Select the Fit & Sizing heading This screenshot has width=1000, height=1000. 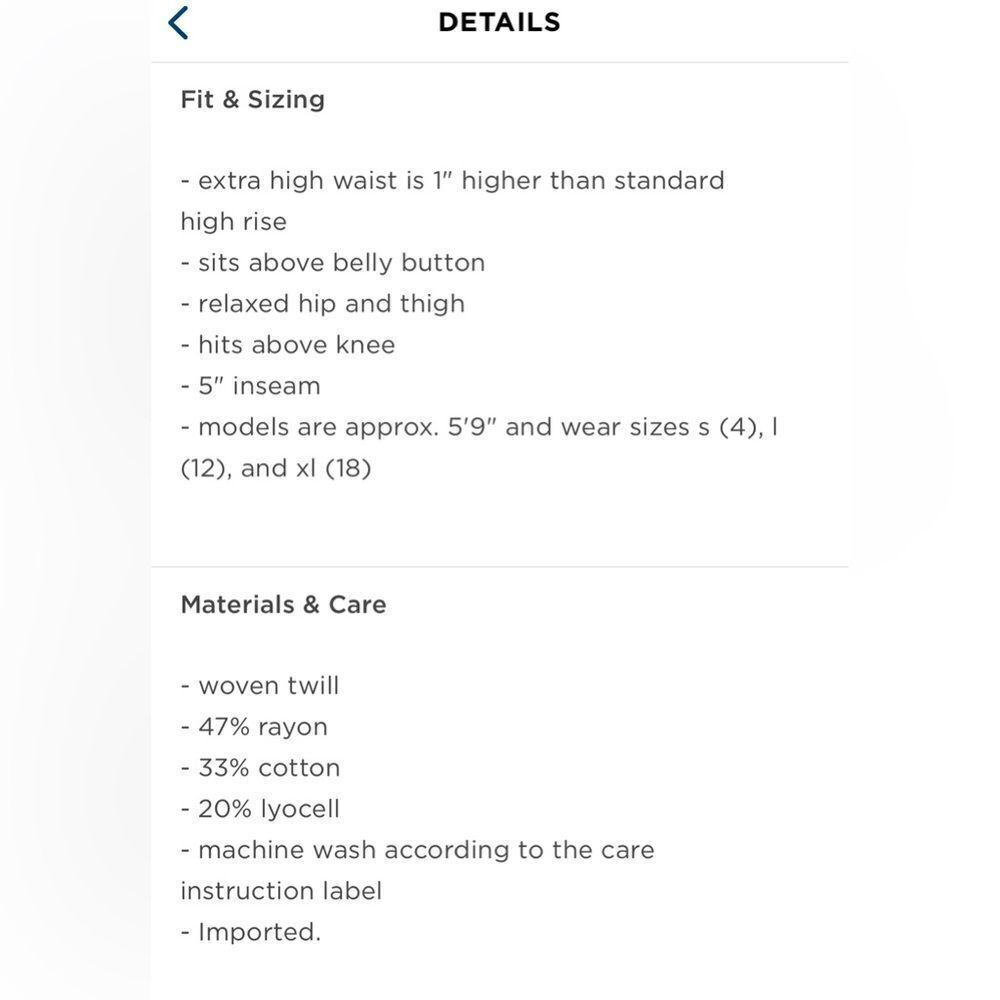[x=252, y=99]
